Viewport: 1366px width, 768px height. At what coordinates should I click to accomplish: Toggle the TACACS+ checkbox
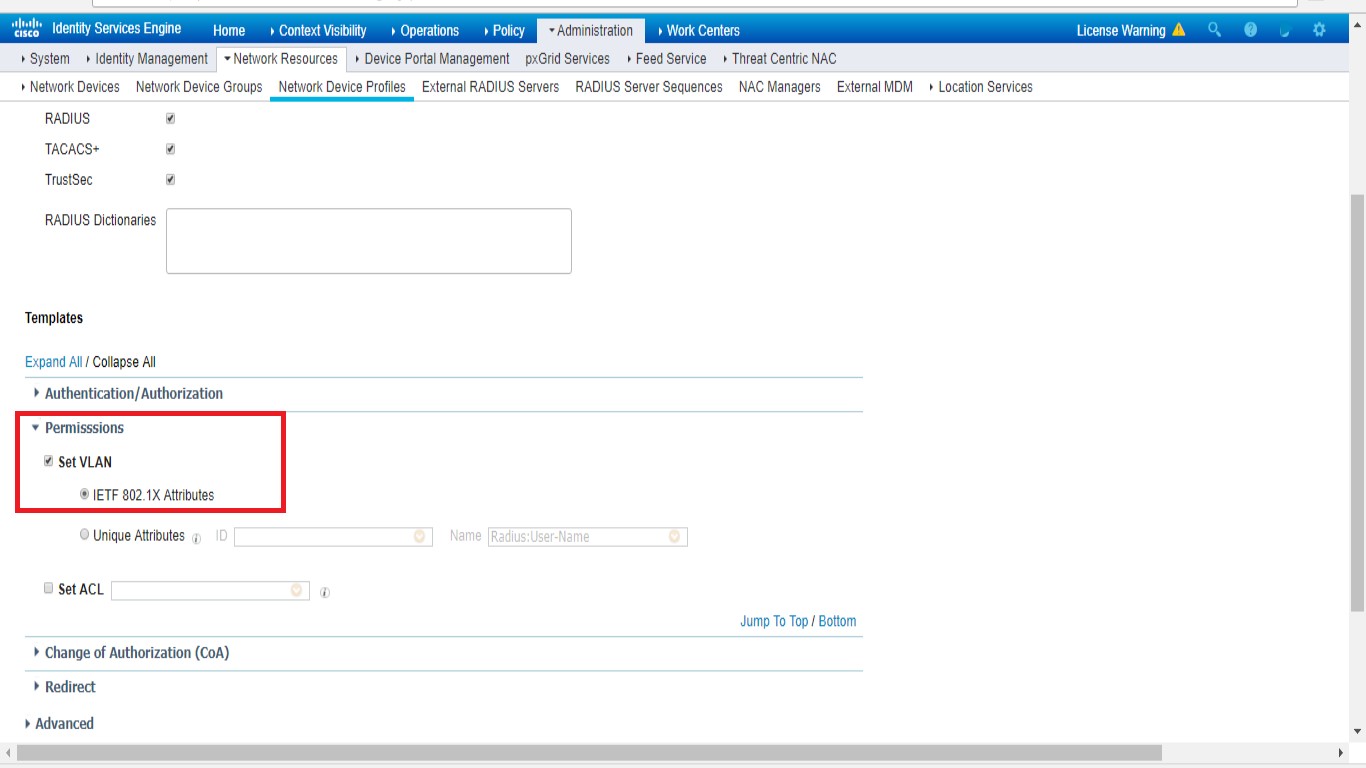(170, 149)
